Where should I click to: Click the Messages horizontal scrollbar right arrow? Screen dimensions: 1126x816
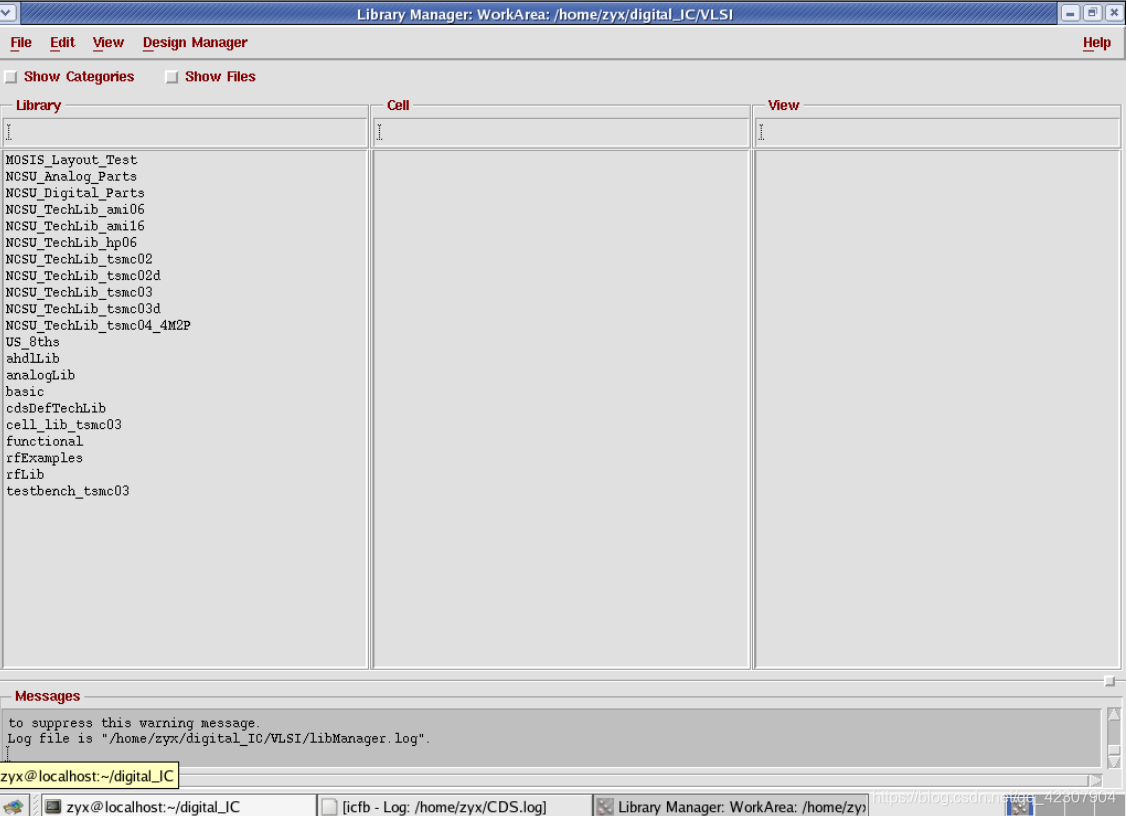(1096, 780)
